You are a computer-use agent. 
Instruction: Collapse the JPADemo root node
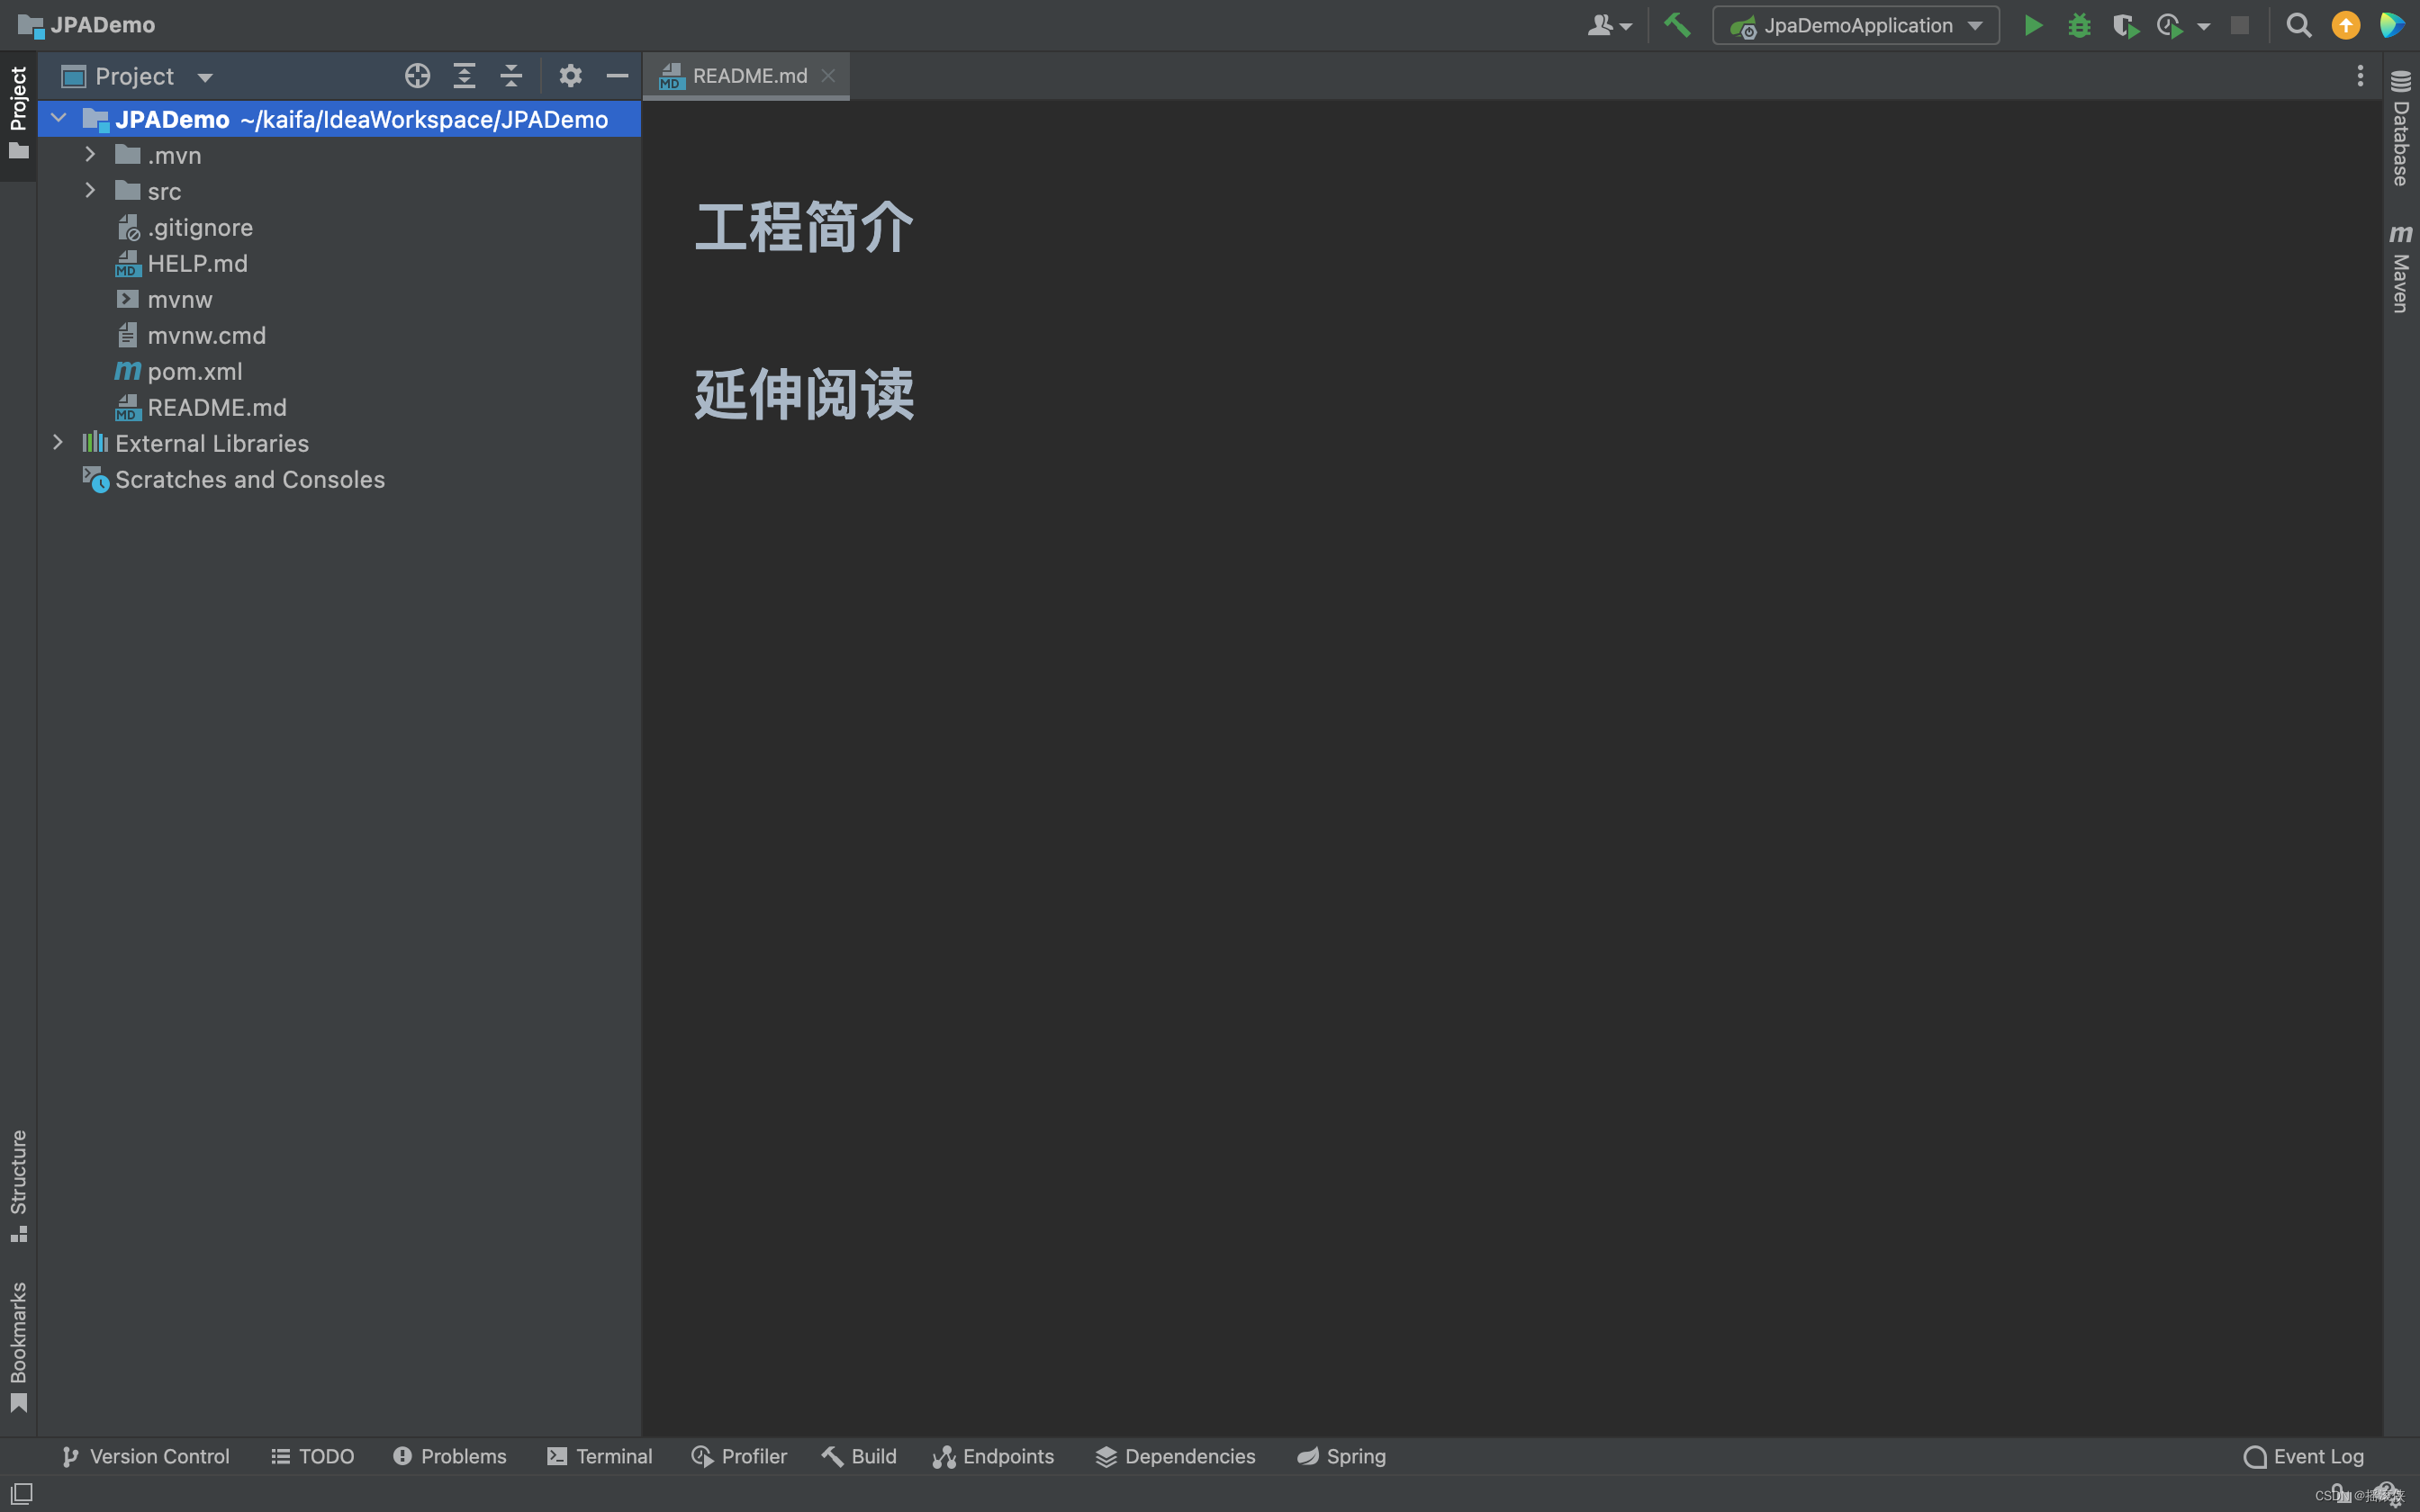tap(58, 118)
